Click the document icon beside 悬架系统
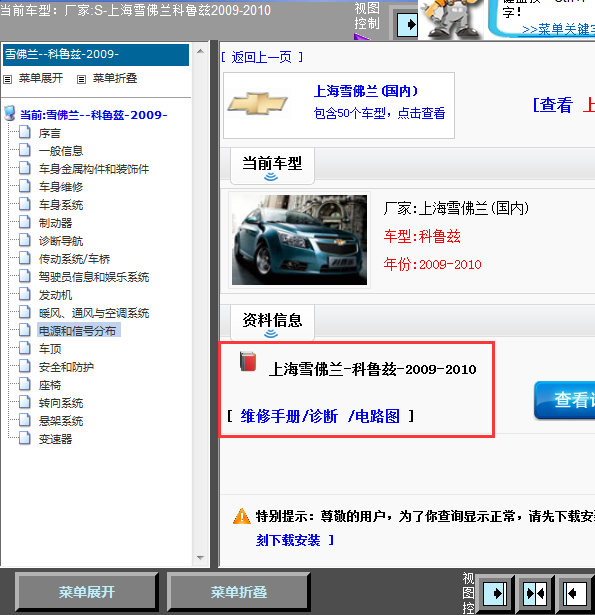The width and height of the screenshot is (595, 615). coord(25,420)
